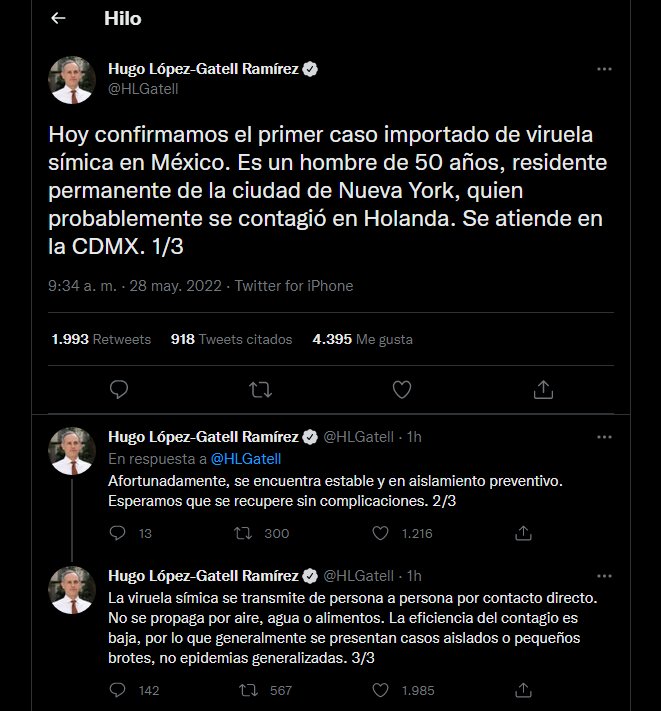Image resolution: width=661 pixels, height=711 pixels.
Task: Like the main tweet with the heart icon
Action: click(x=402, y=389)
